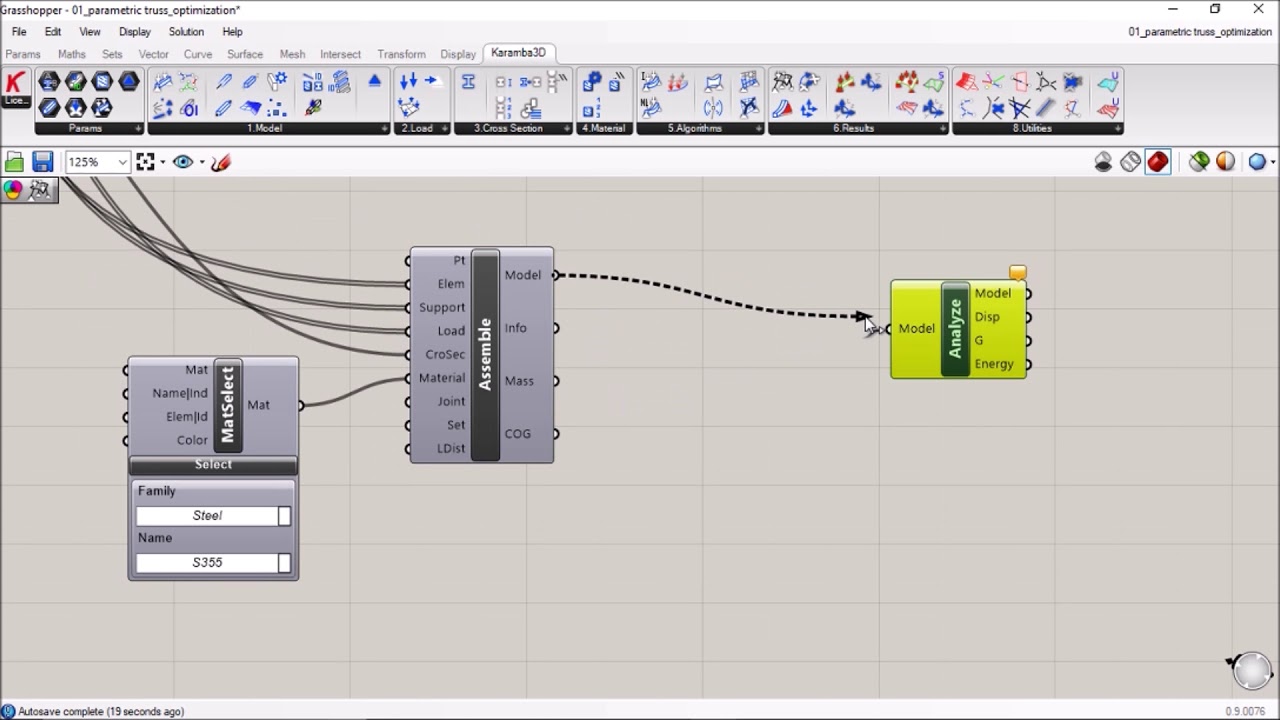1280x720 pixels.
Task: Click the small box beside S355 name
Action: tap(284, 563)
